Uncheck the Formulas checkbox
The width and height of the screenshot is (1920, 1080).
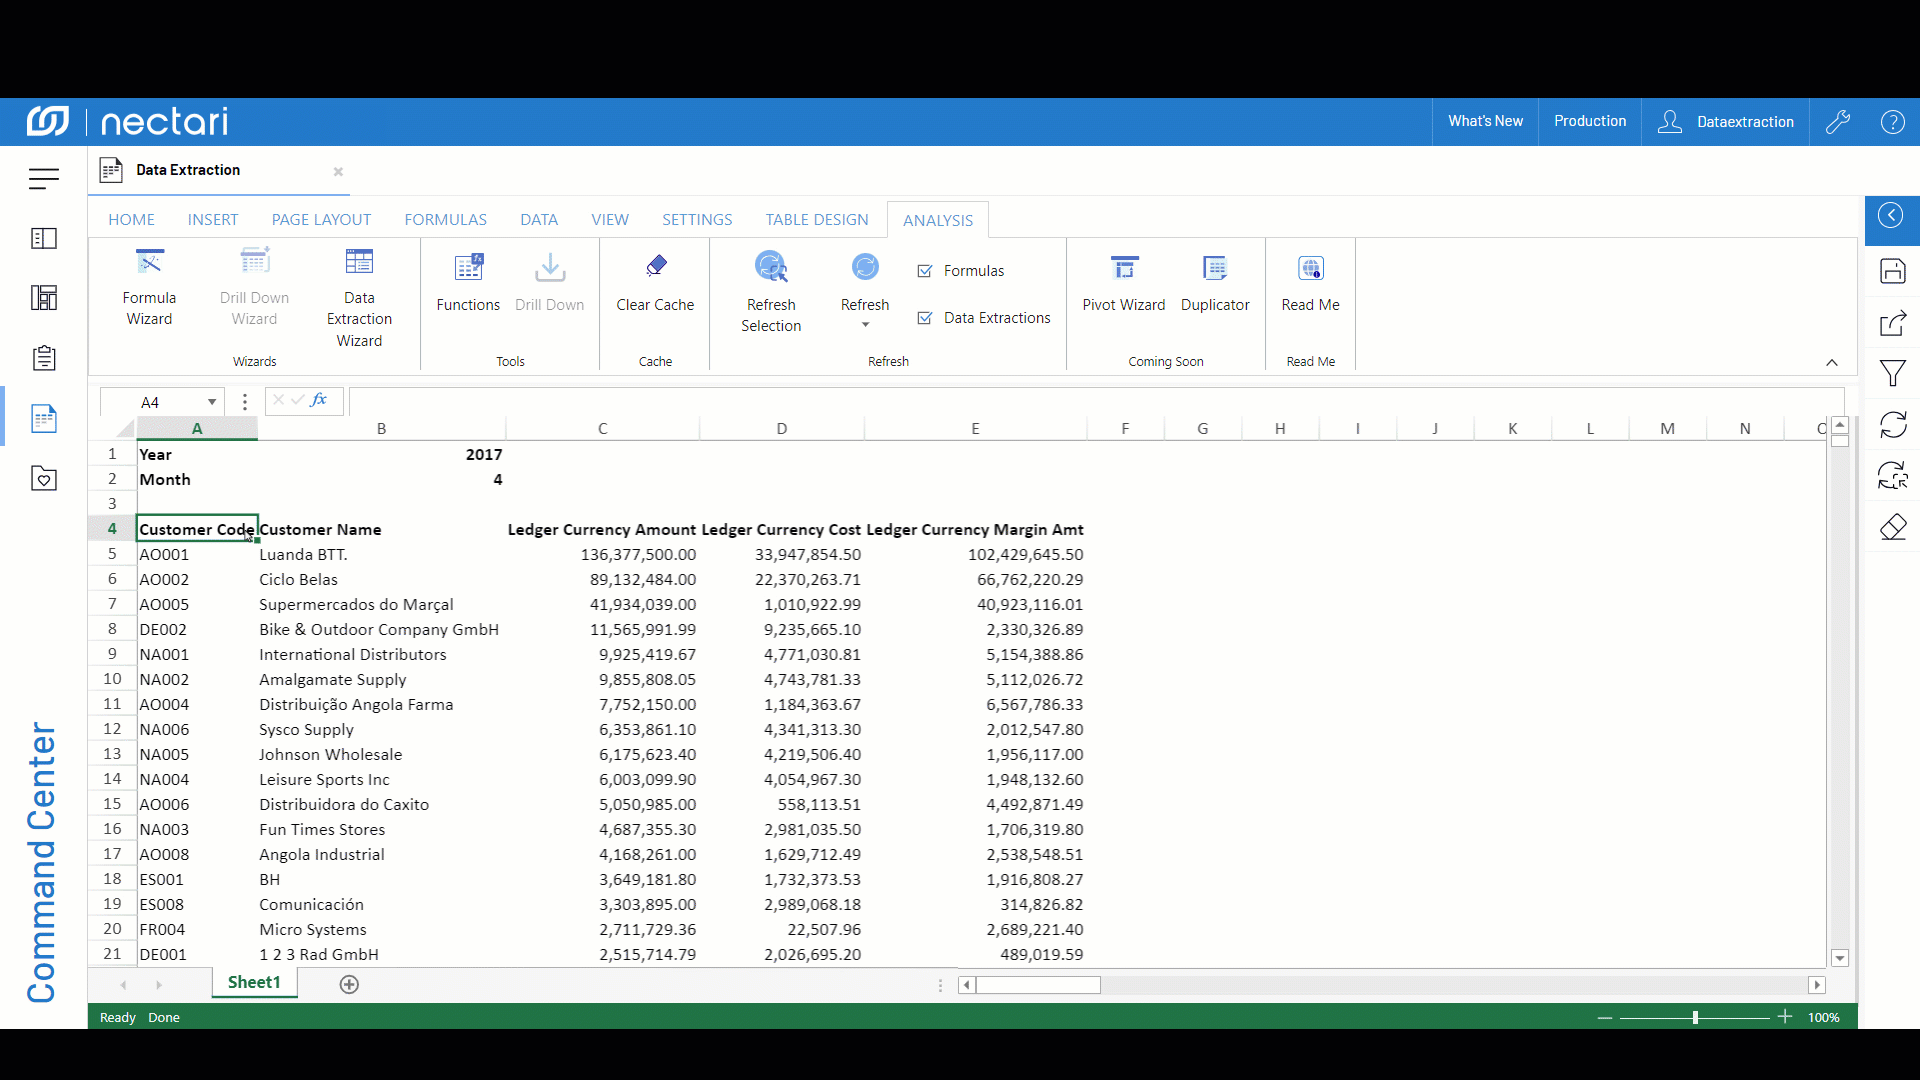925,271
